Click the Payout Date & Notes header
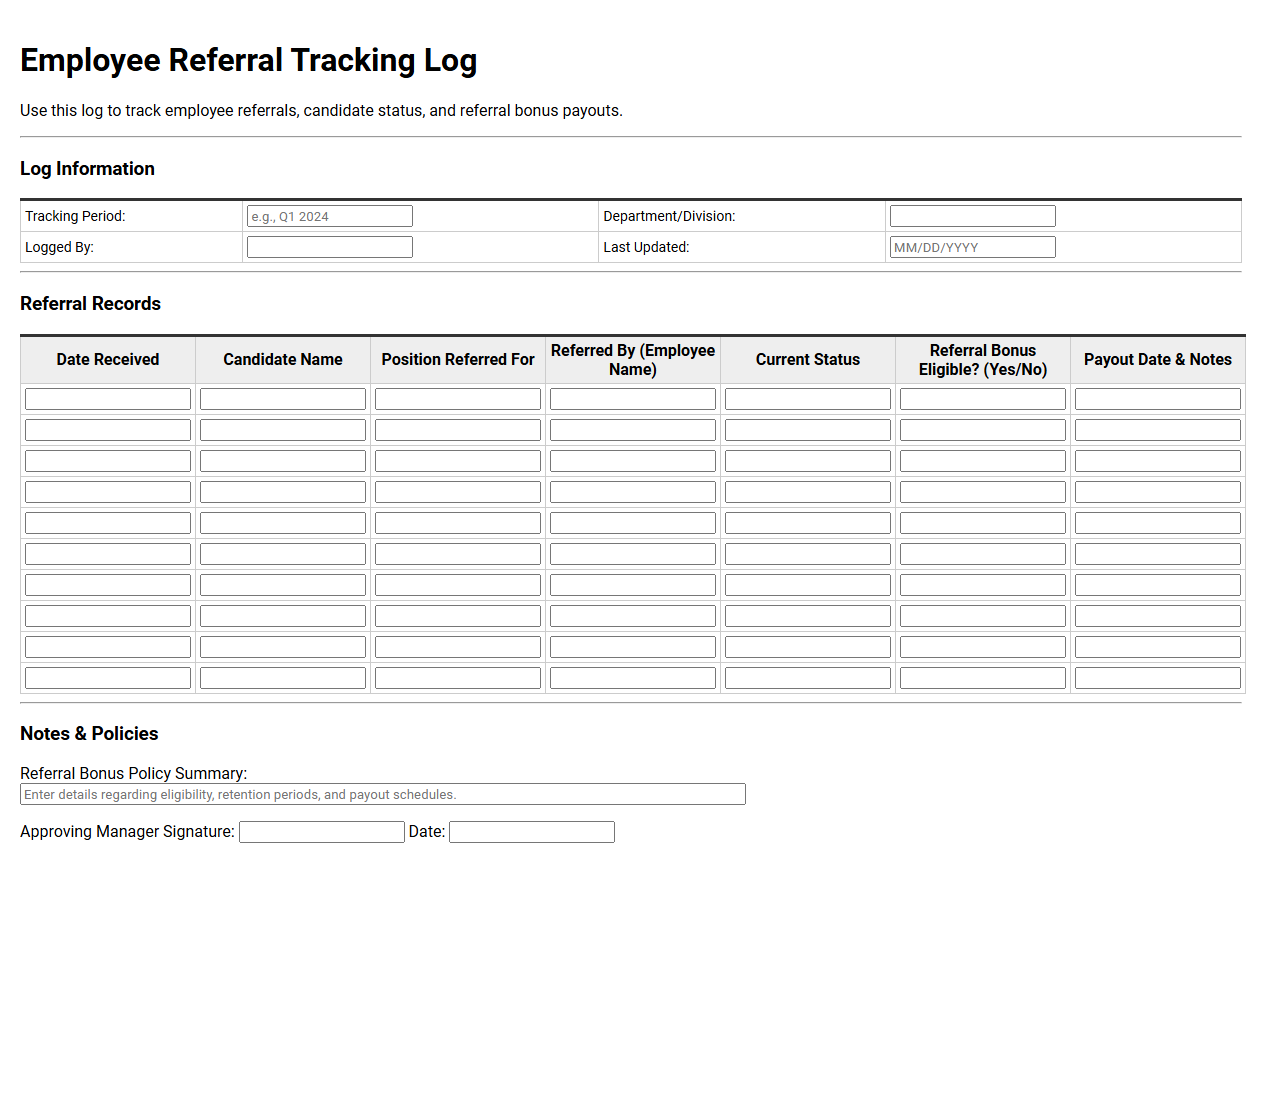1262x1120 pixels. (x=1158, y=360)
